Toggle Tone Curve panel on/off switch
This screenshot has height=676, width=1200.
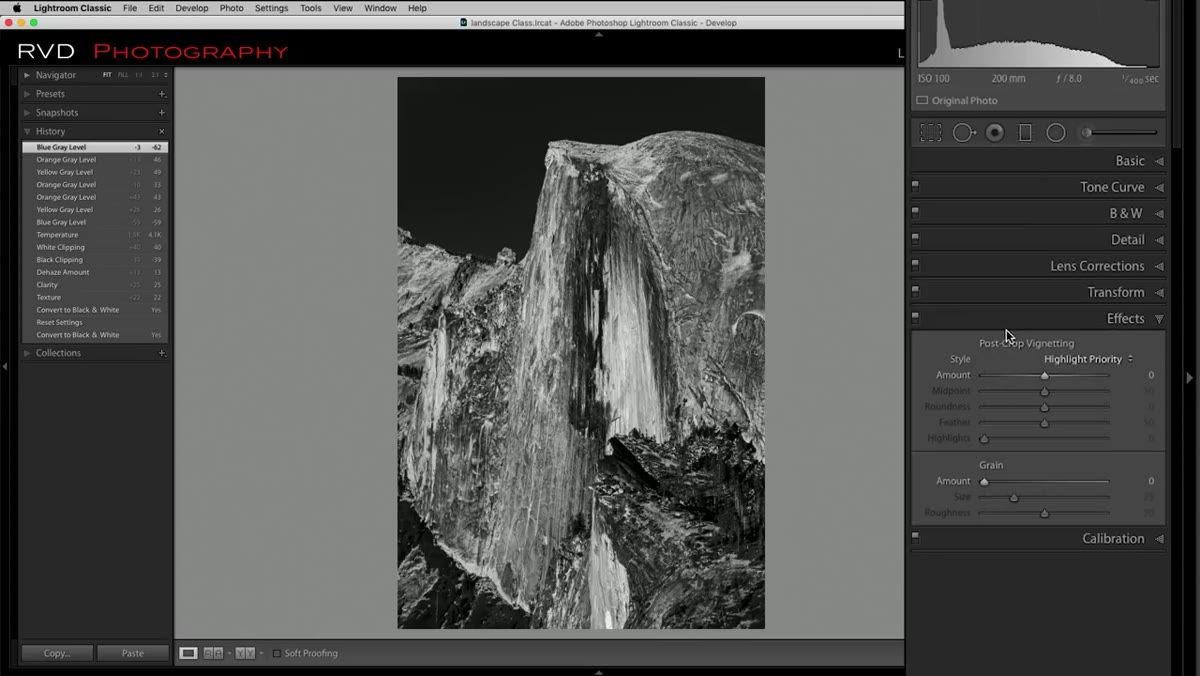(915, 185)
